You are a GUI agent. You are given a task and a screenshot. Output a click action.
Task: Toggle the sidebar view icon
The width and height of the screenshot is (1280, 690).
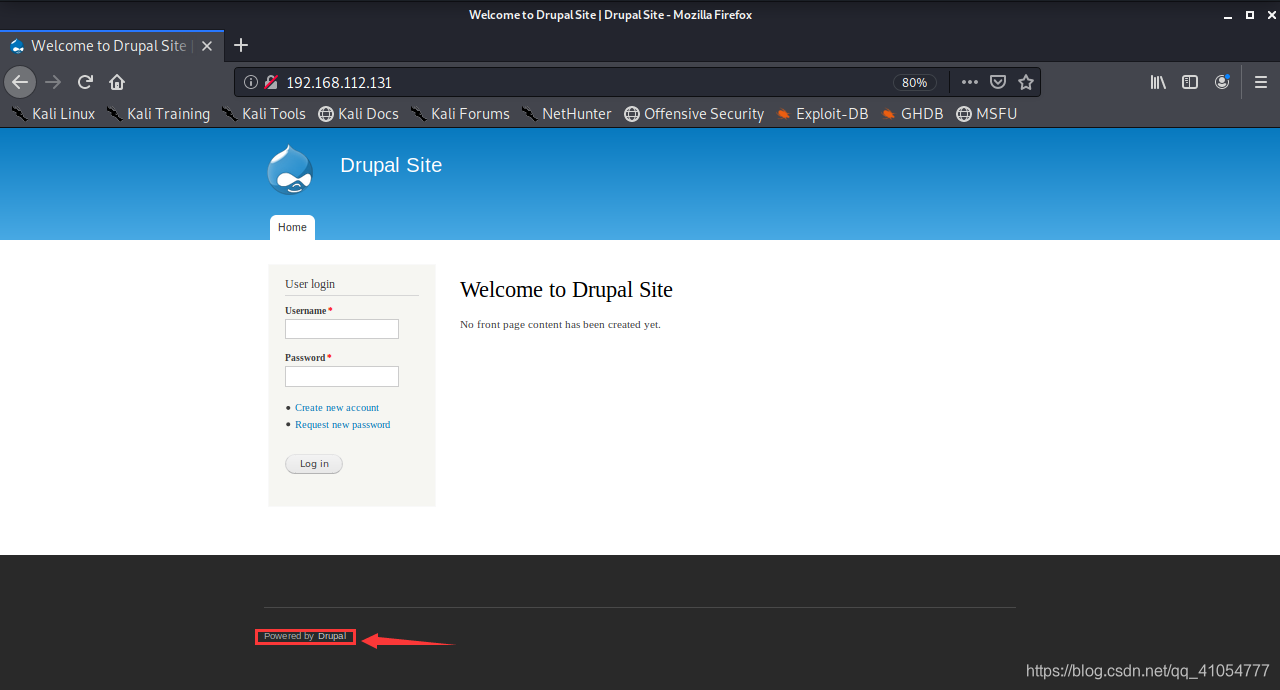1190,82
